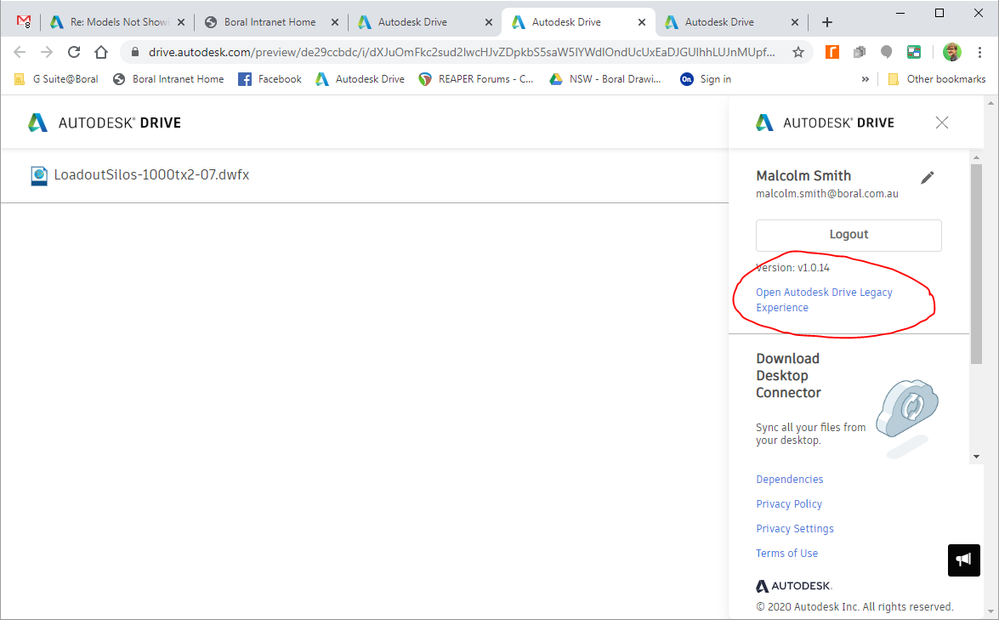Switch to the Boral Intranet Home tab
The image size is (999, 620).
271,22
